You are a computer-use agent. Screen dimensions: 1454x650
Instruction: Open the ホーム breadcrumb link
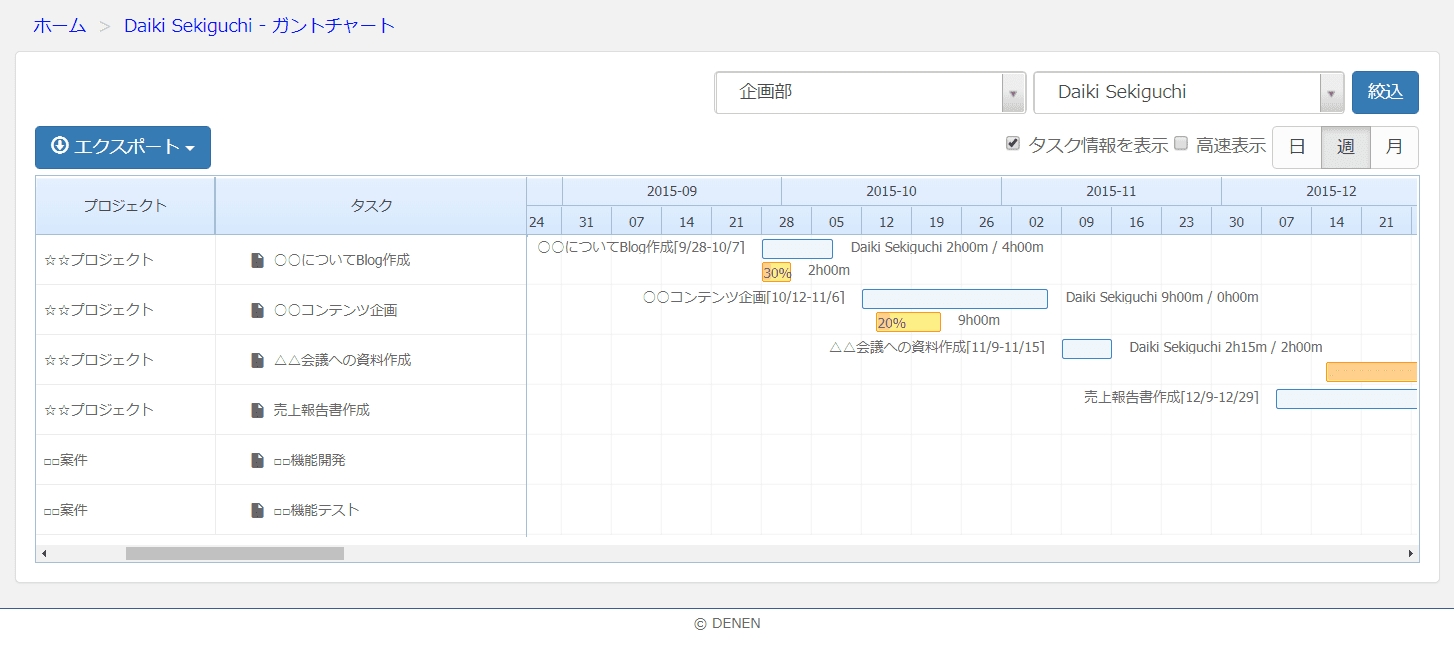[59, 25]
